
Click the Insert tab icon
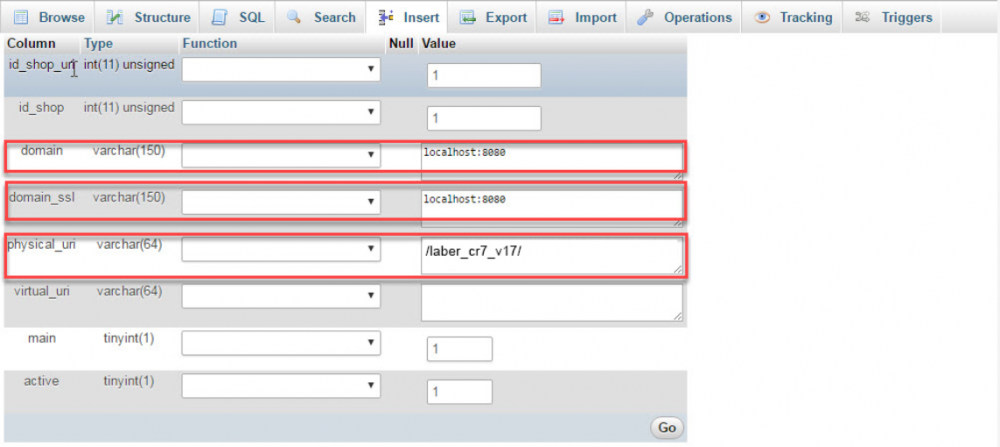386,17
